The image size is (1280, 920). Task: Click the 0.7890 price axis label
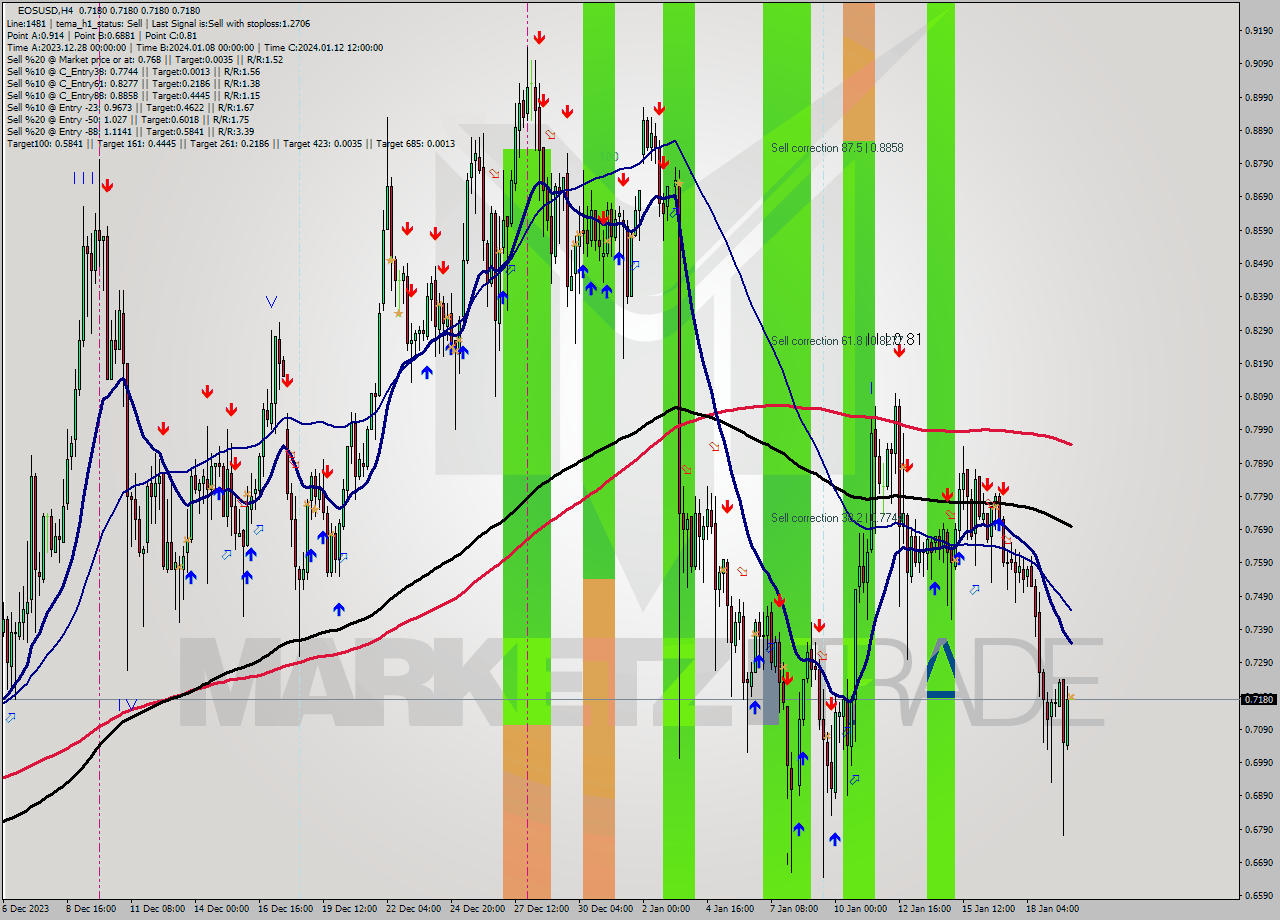1258,464
